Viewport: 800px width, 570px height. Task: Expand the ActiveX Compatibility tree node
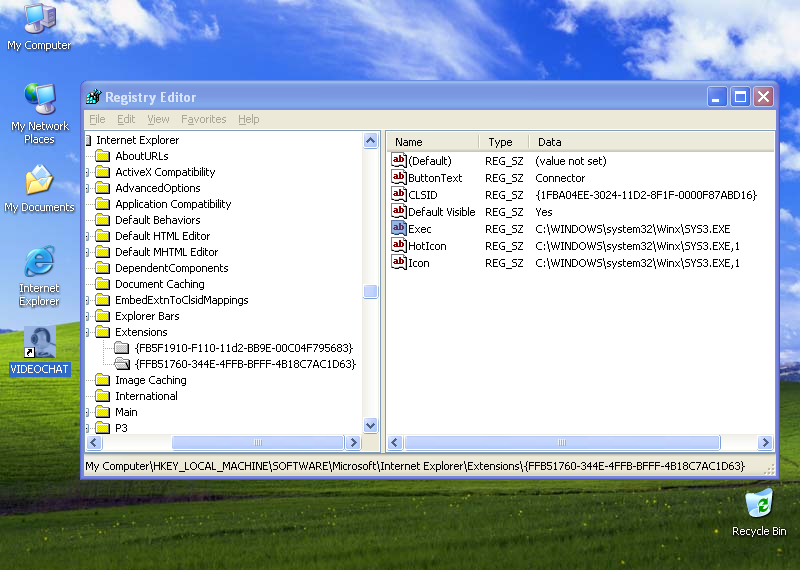pyautogui.click(x=88, y=172)
